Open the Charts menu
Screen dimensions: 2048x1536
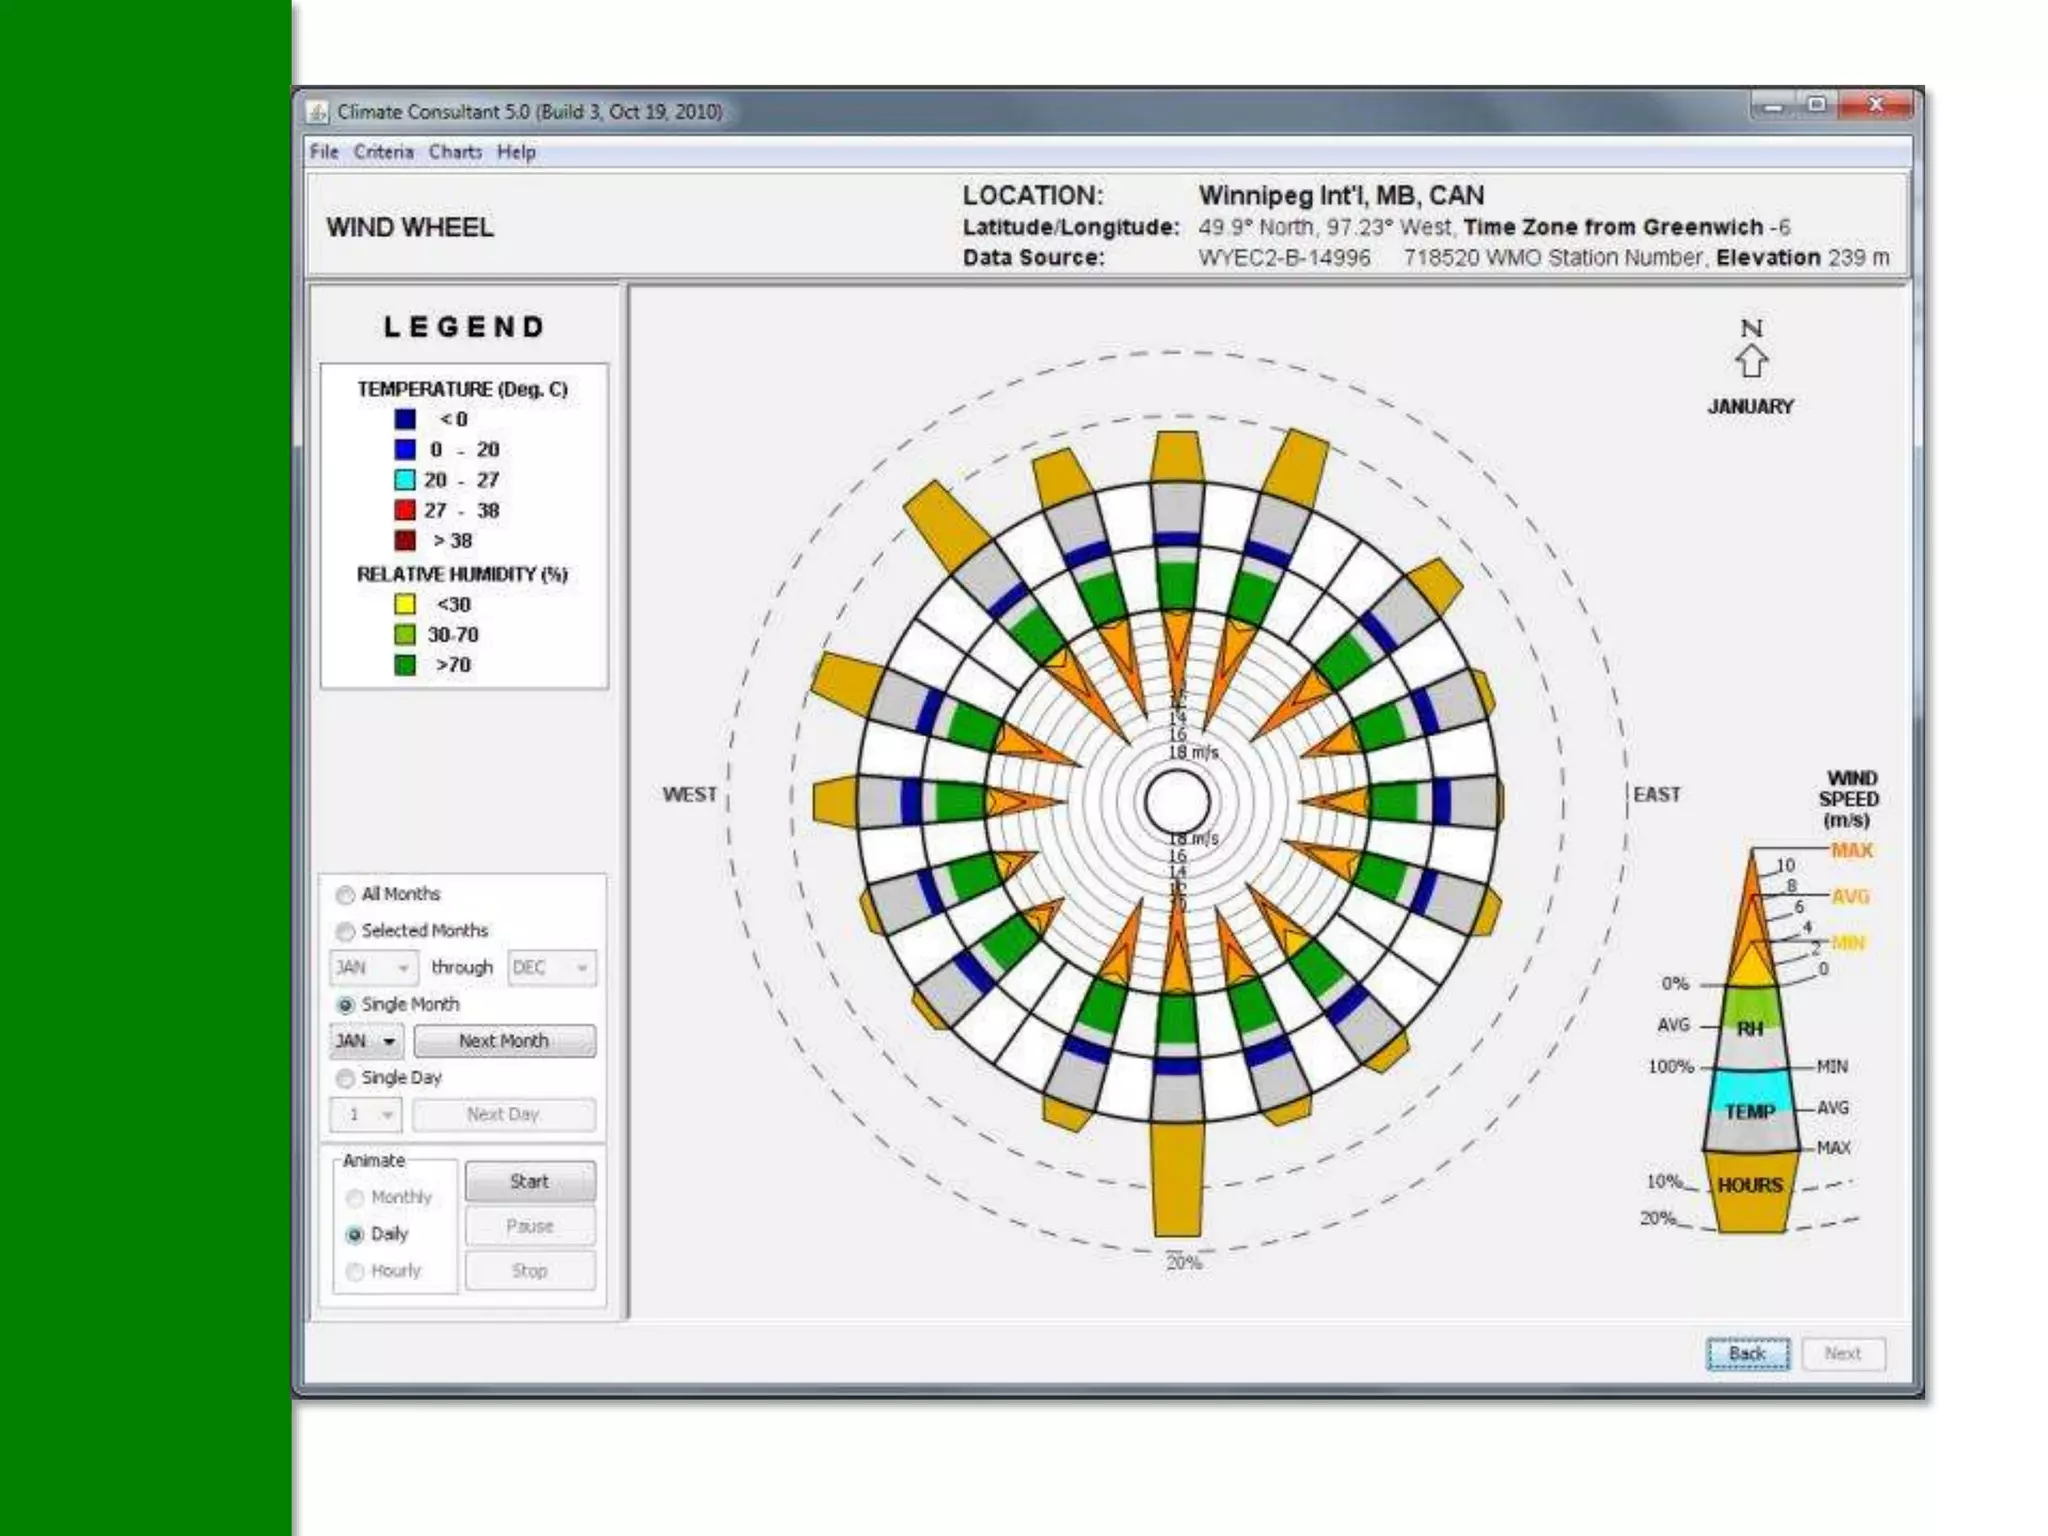(455, 152)
